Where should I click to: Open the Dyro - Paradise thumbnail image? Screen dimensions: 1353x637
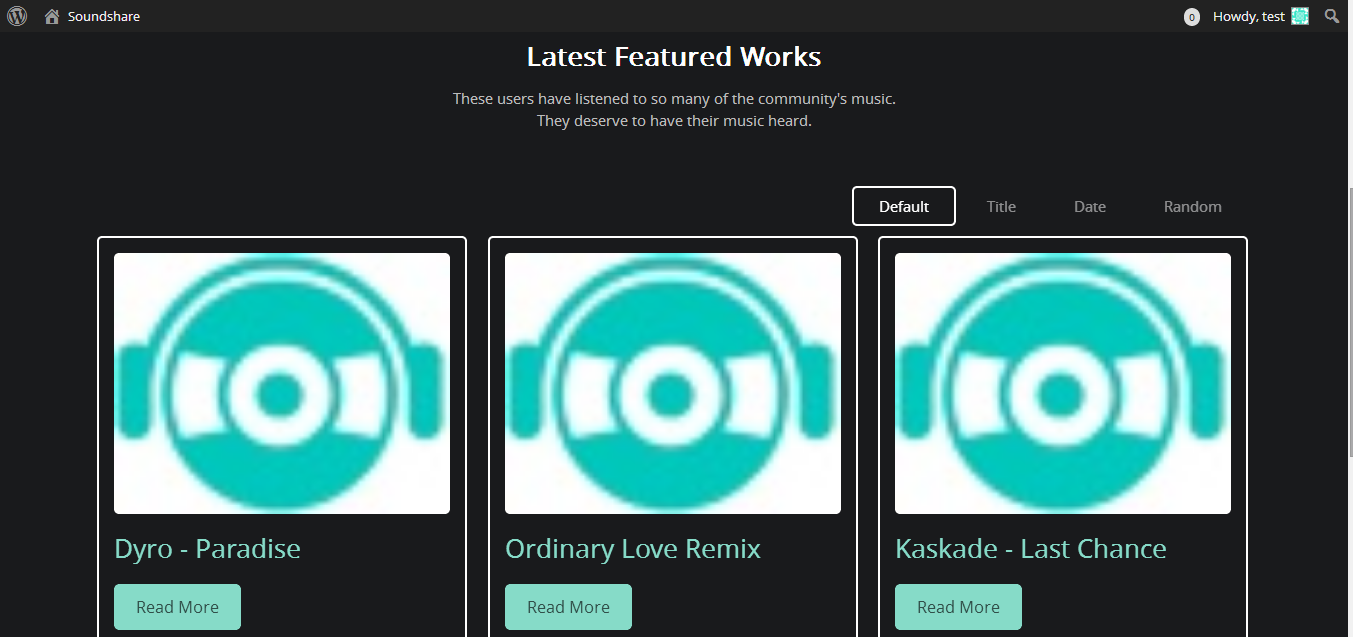pyautogui.click(x=282, y=383)
